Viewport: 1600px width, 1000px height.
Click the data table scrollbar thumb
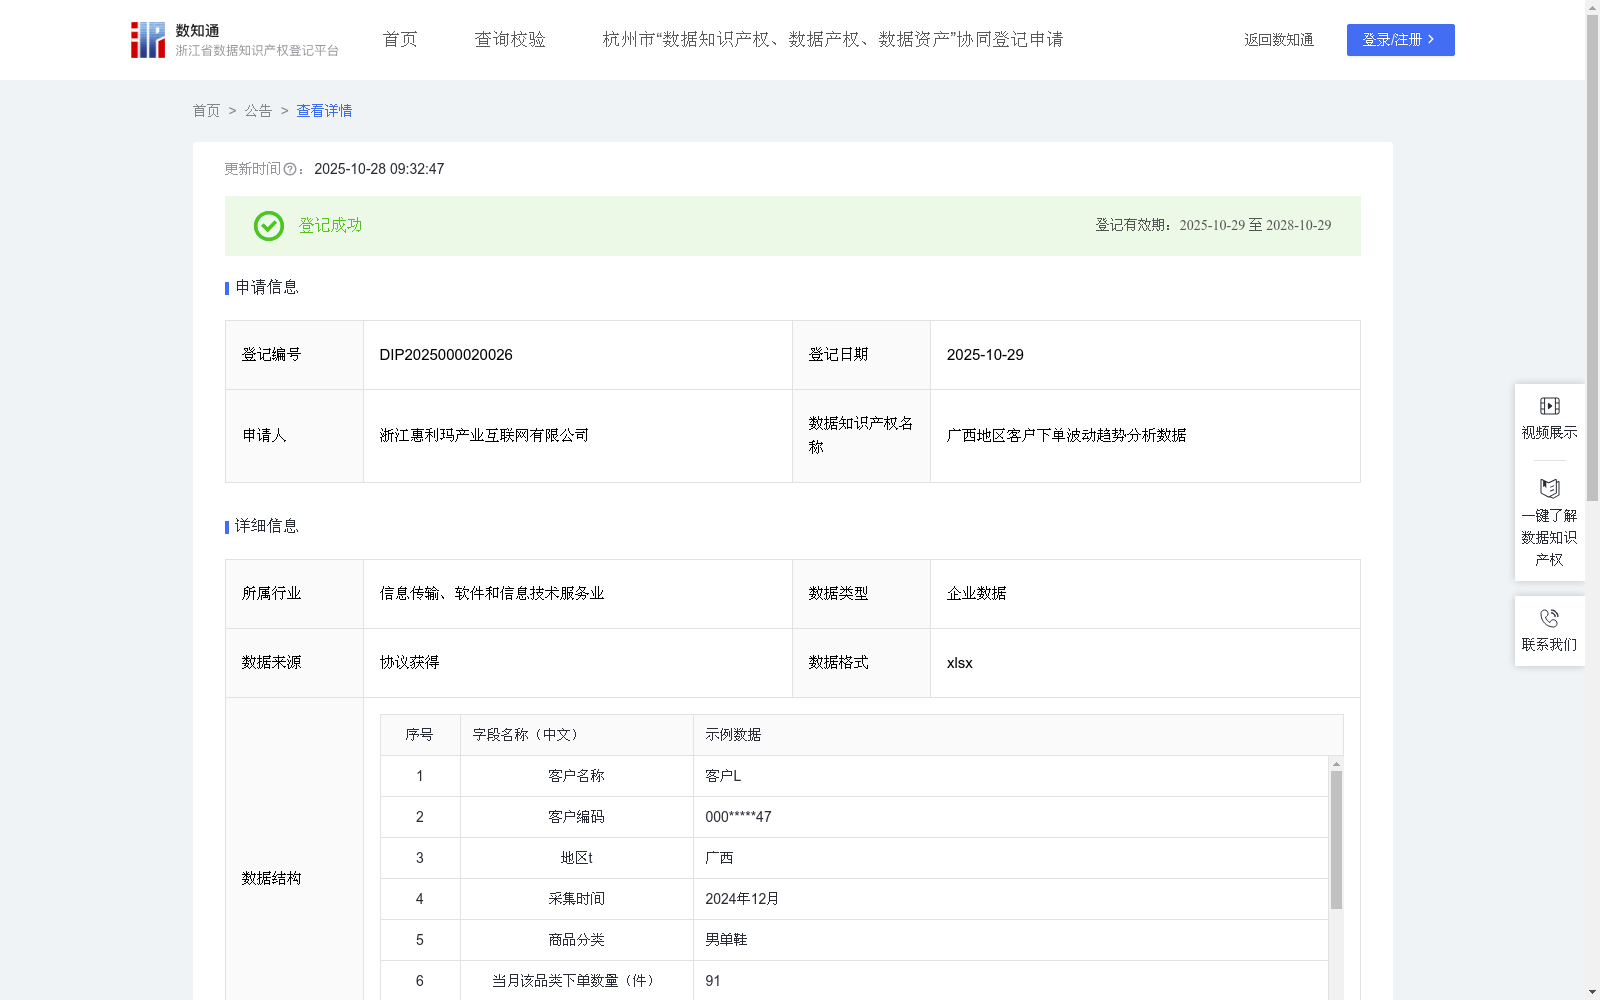pos(1336,839)
